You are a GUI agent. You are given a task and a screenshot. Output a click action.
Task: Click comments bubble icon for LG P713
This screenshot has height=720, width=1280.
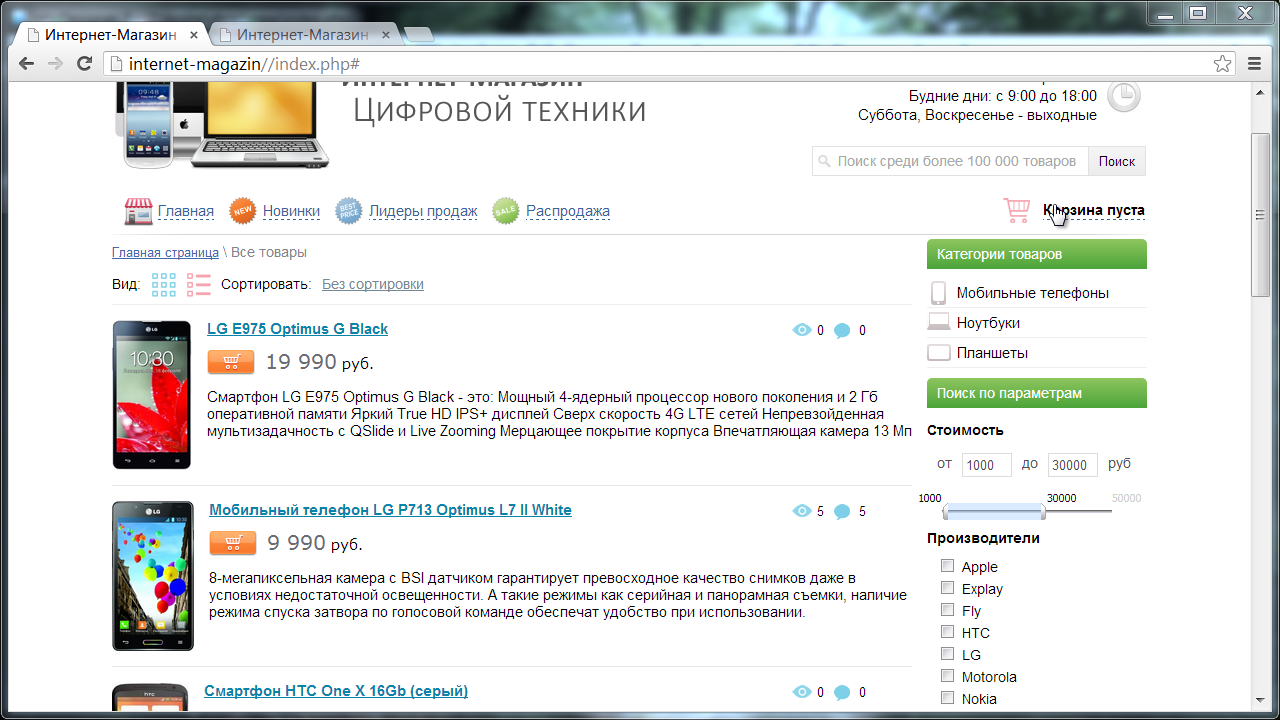(842, 512)
